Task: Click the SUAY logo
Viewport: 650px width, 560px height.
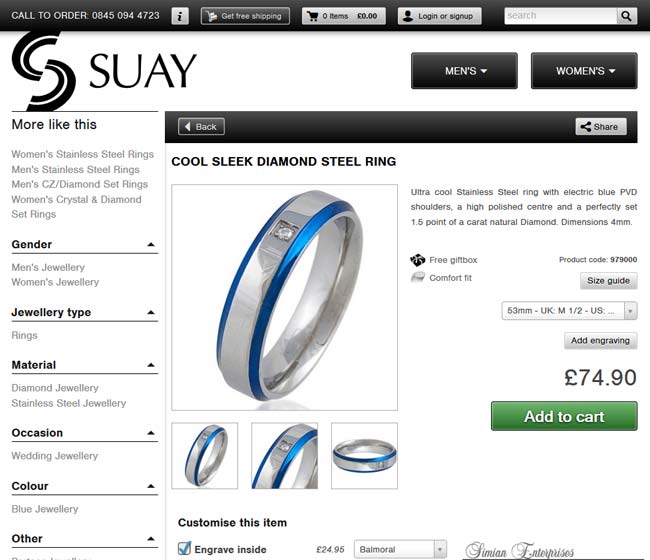Action: [x=104, y=70]
